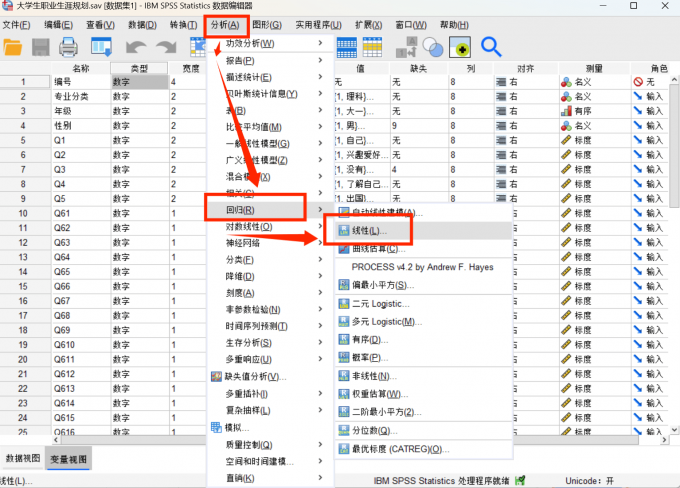Screen dimensions: 680x488
Task: Click the Save file toolbar icon
Action: 41,47
